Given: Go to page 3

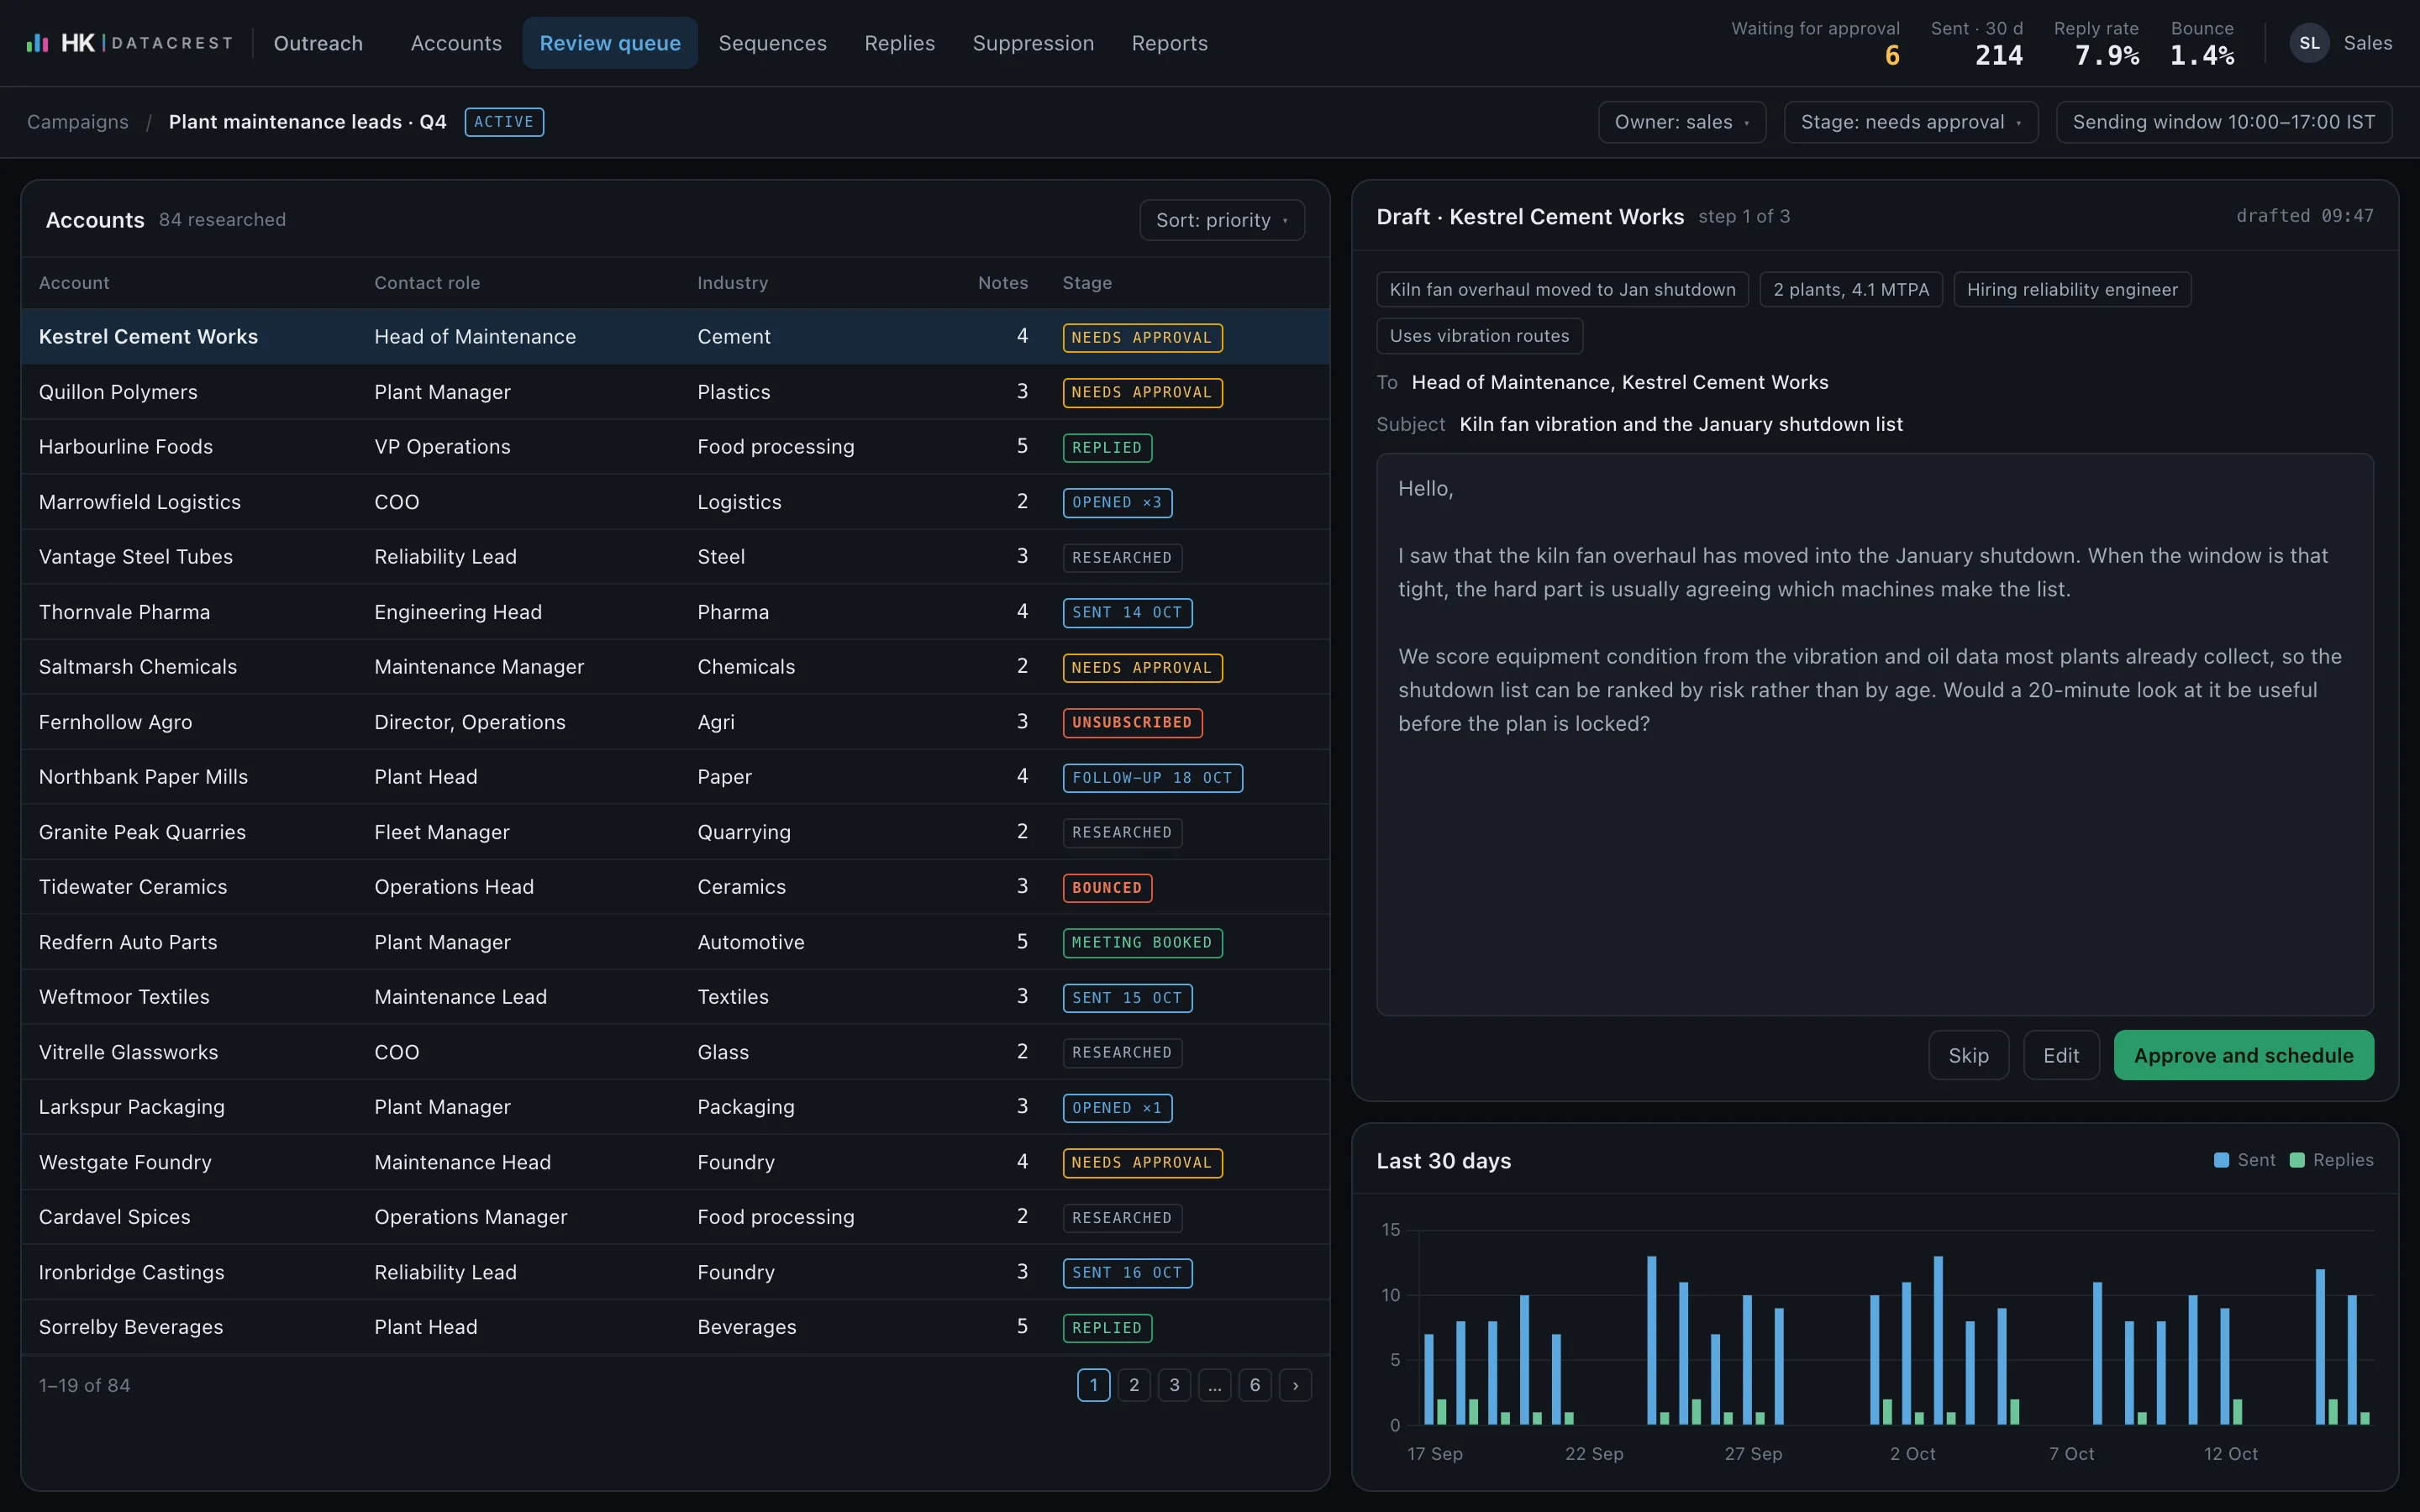Looking at the screenshot, I should pyautogui.click(x=1174, y=1385).
